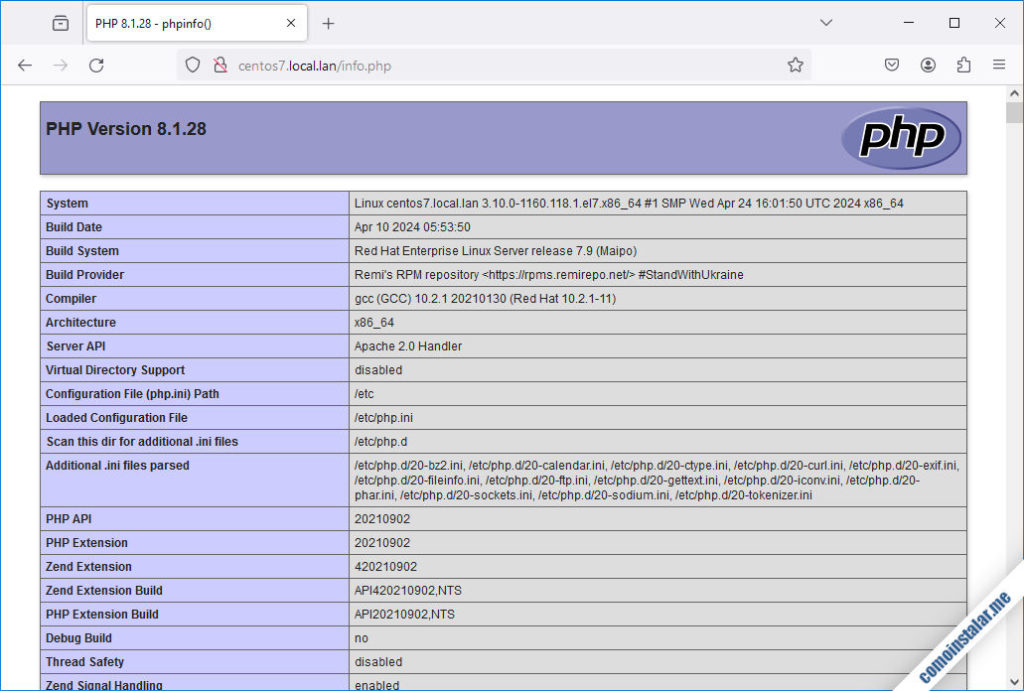Click the site security padlock icon
Screen dimensions: 1024x691
coord(218,64)
